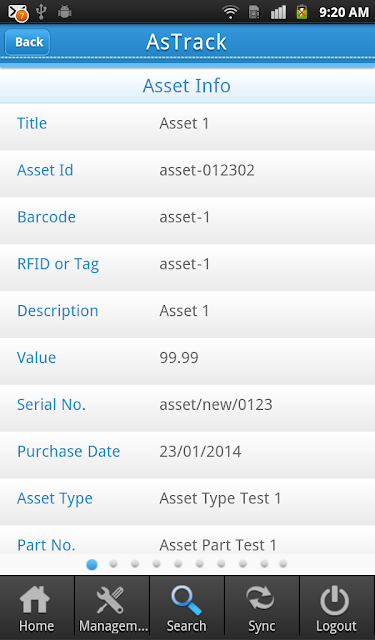Jump to the last page indicator dot
The height and width of the screenshot is (640, 375).
pyautogui.click(x=283, y=564)
